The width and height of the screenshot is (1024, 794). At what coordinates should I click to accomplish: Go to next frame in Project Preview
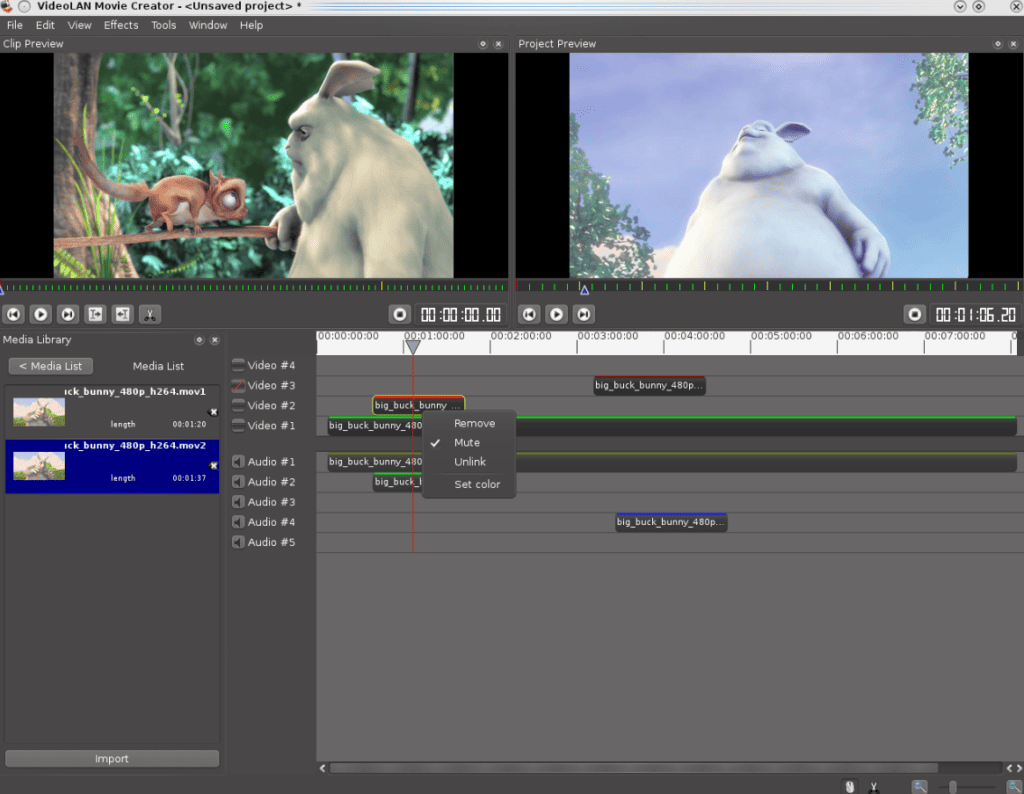tap(584, 315)
